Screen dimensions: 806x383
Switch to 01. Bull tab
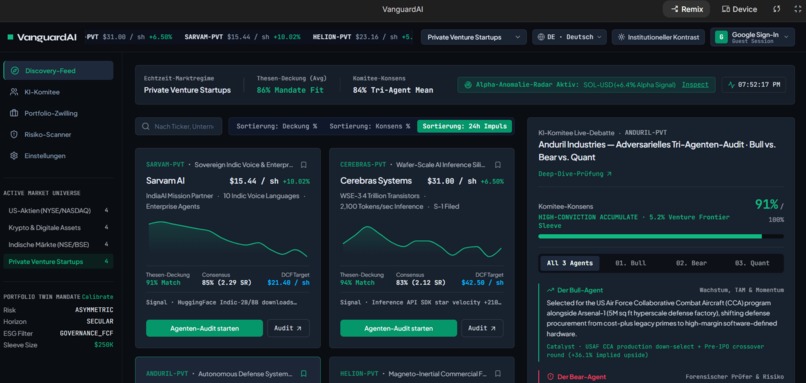[630, 263]
